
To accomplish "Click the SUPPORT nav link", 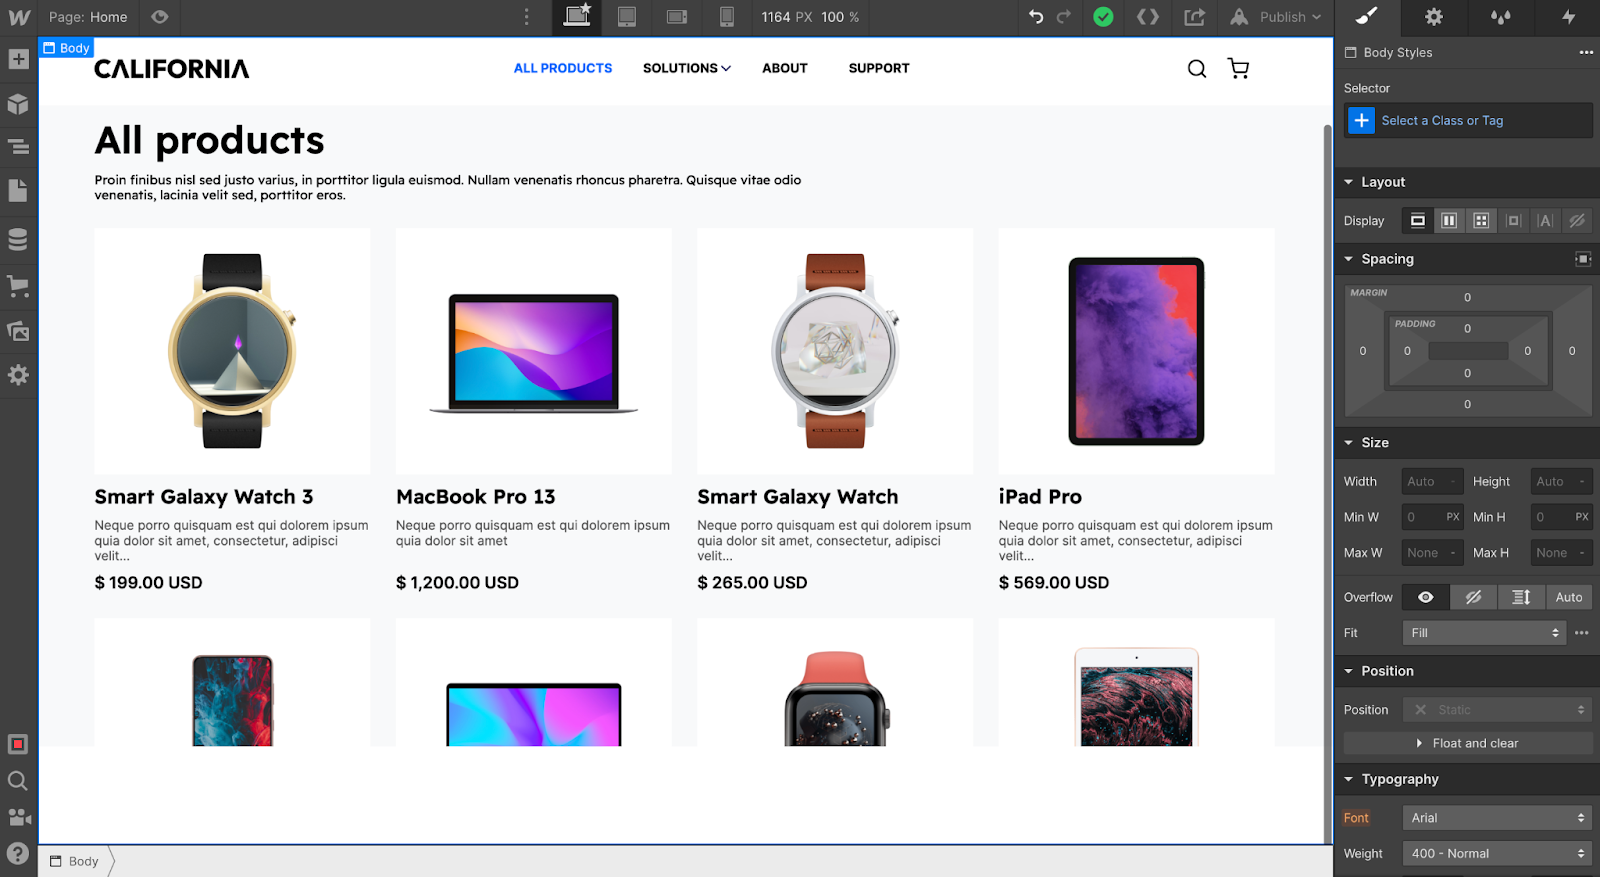I will tap(879, 68).
